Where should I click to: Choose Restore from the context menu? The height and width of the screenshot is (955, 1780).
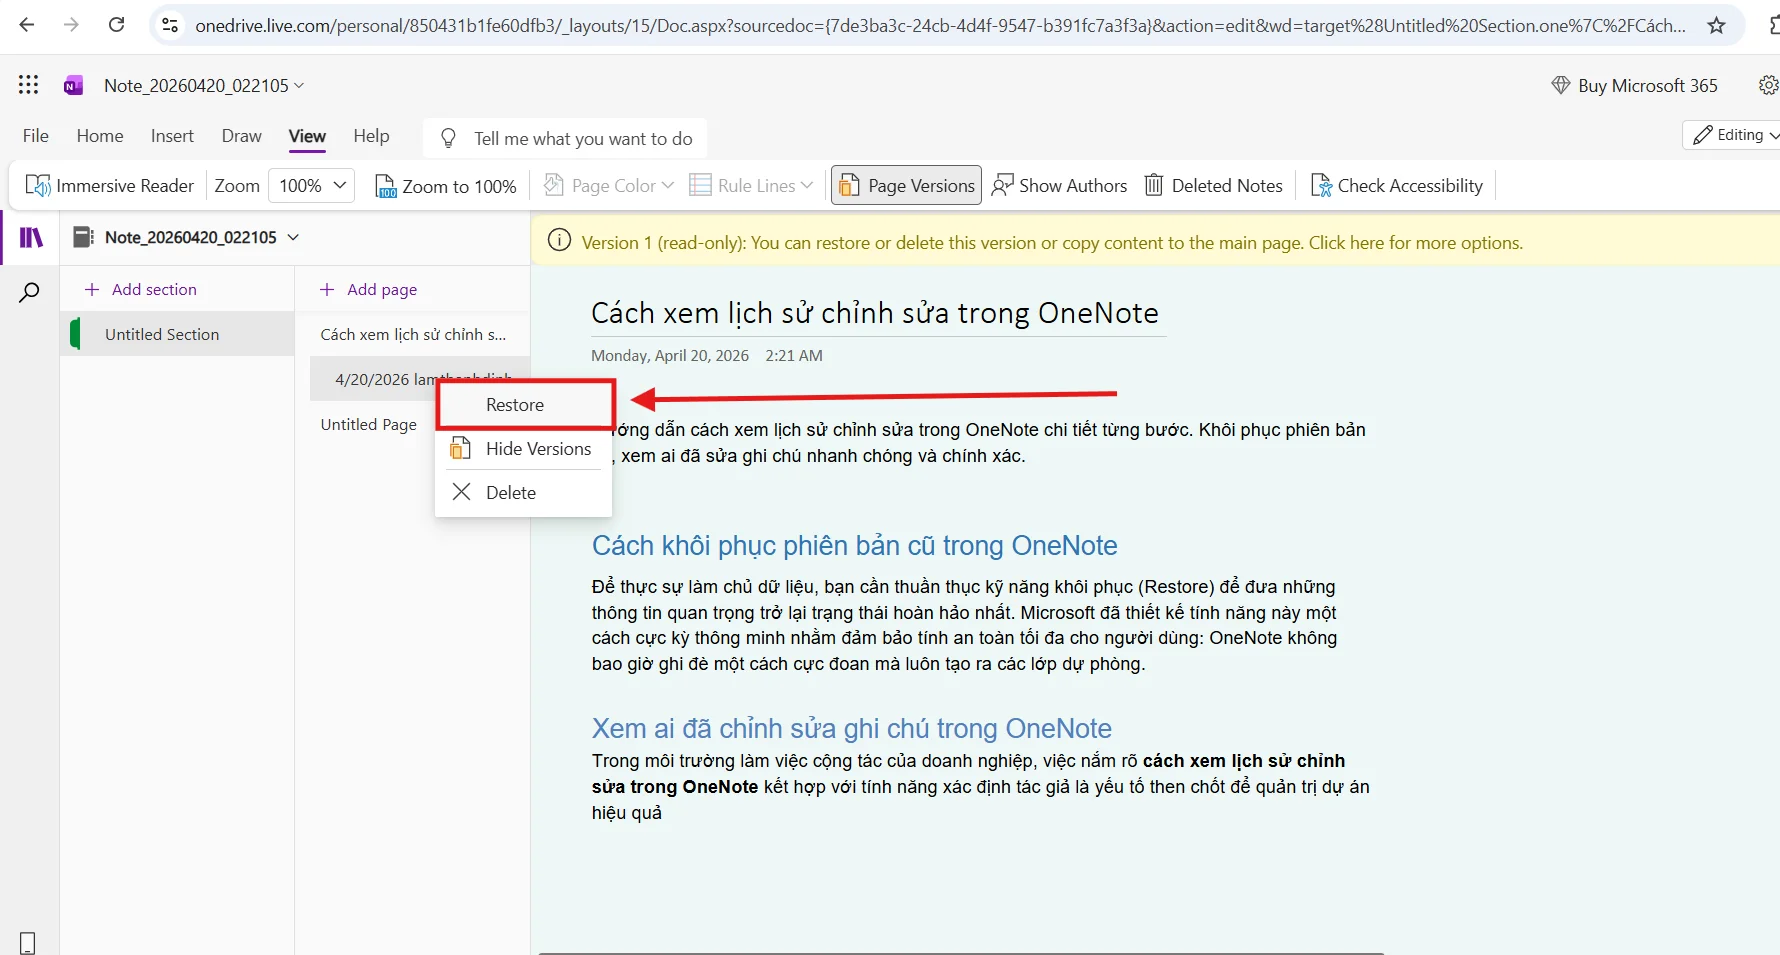[x=525, y=405]
